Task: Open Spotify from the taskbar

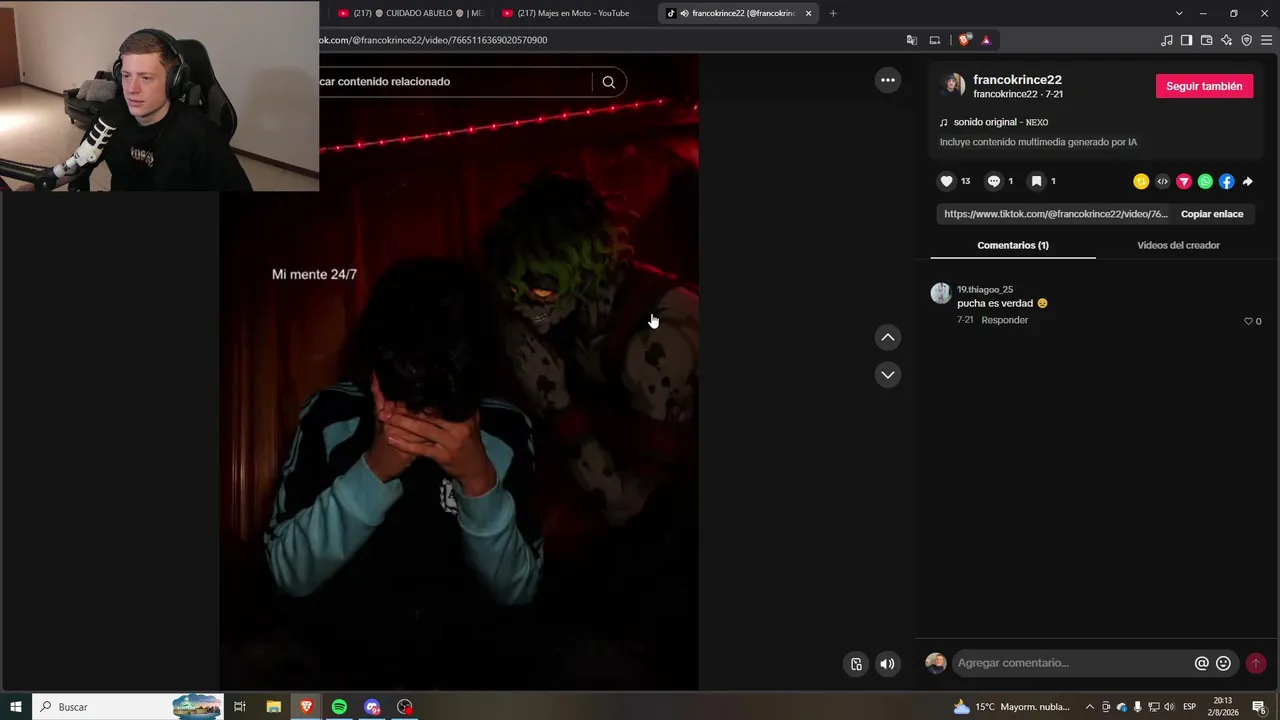Action: tap(339, 707)
